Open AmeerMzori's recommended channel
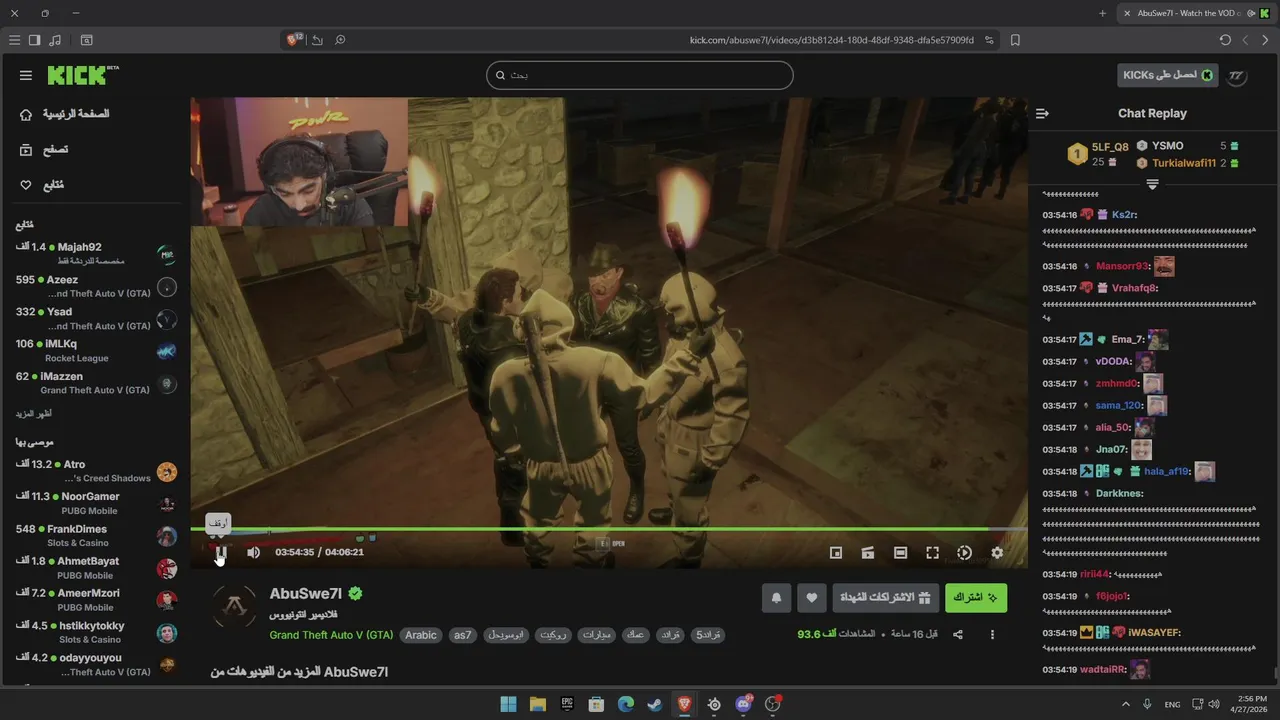Image resolution: width=1280 pixels, height=720 pixels. point(96,600)
